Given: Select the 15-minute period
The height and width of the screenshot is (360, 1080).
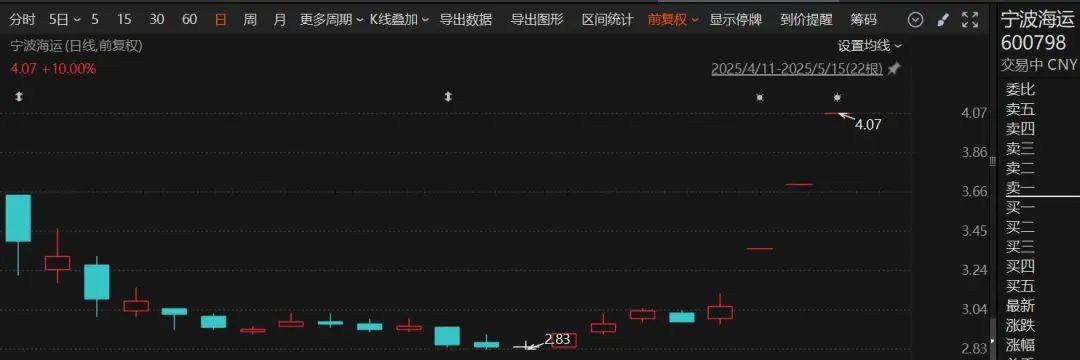Looking at the screenshot, I should pos(124,20).
